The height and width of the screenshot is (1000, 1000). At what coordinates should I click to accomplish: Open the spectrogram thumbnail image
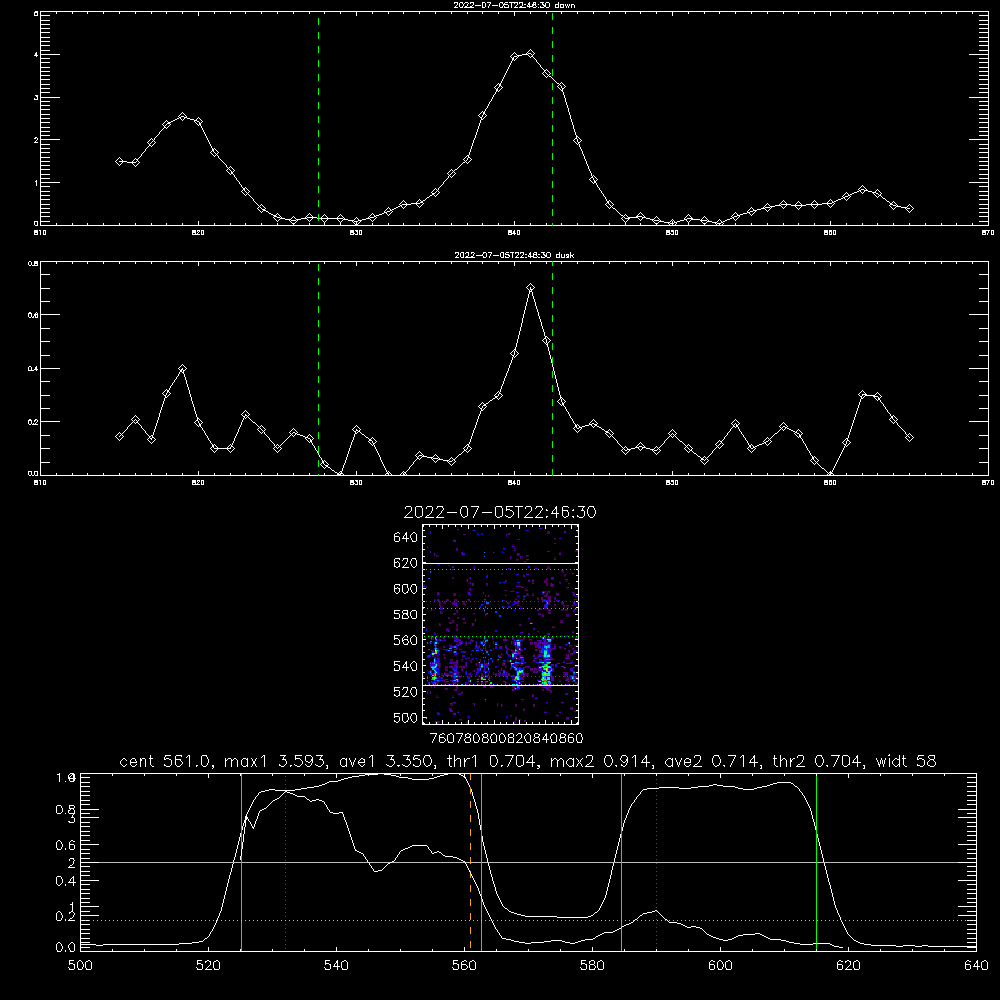[x=500, y=624]
